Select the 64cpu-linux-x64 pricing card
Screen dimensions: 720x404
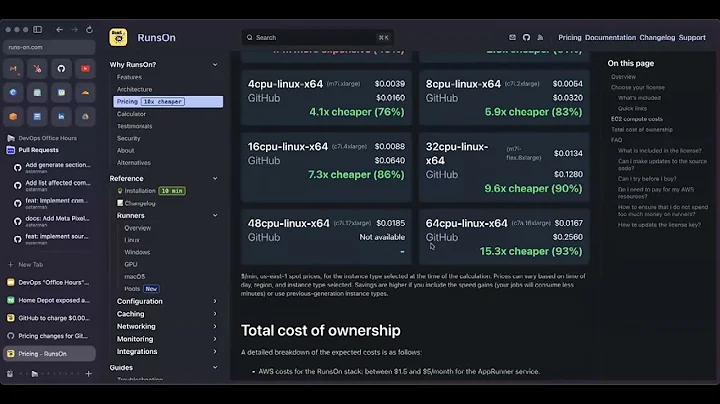click(x=504, y=237)
